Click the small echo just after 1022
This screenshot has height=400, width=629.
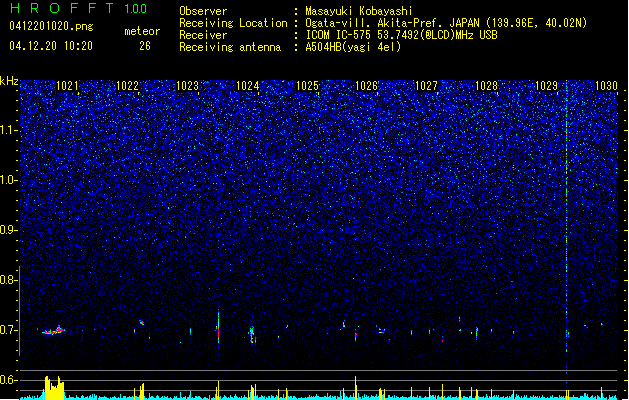tap(141, 322)
